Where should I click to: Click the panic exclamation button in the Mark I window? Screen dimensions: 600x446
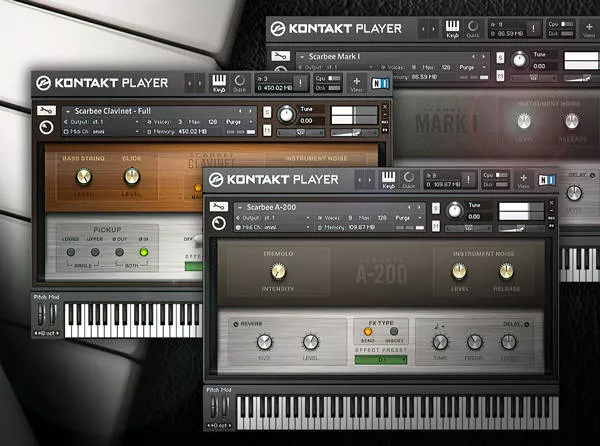(x=533, y=29)
